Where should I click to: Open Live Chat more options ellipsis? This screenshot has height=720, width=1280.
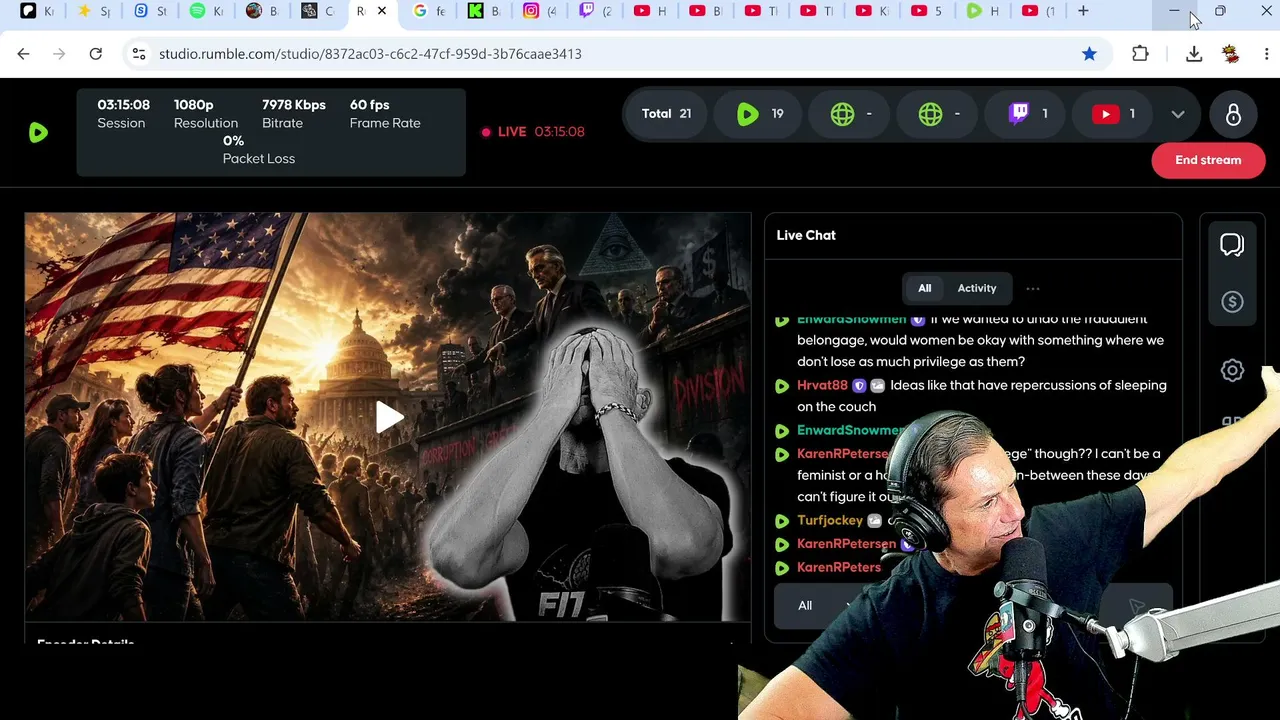(x=1033, y=288)
